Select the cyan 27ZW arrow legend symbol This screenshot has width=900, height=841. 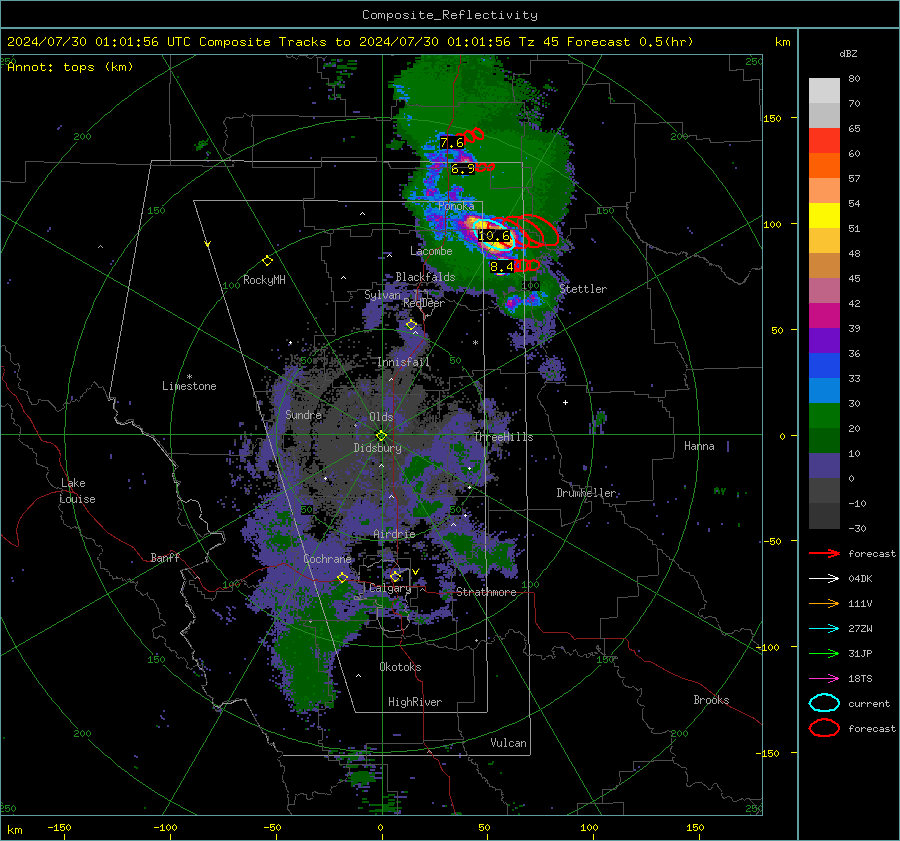pyautogui.click(x=824, y=629)
